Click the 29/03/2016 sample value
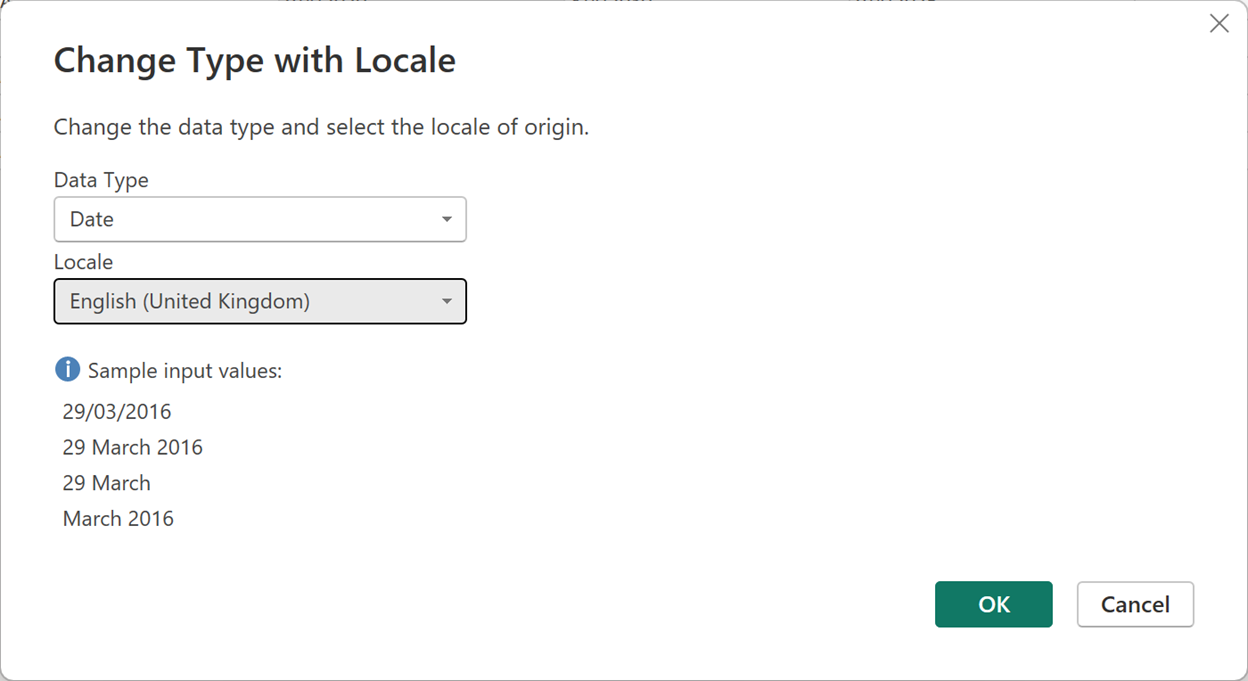Viewport: 1248px width, 681px height. point(117,411)
